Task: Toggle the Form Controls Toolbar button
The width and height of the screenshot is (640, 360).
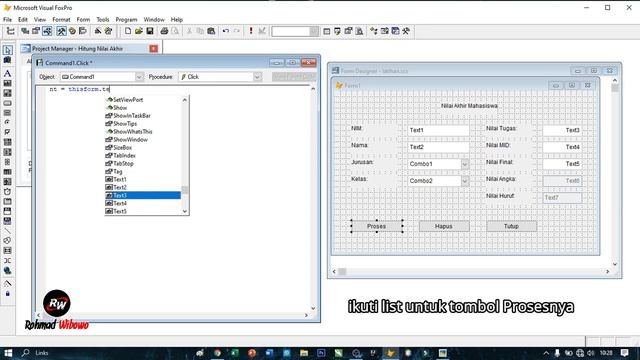Action: click(61, 31)
